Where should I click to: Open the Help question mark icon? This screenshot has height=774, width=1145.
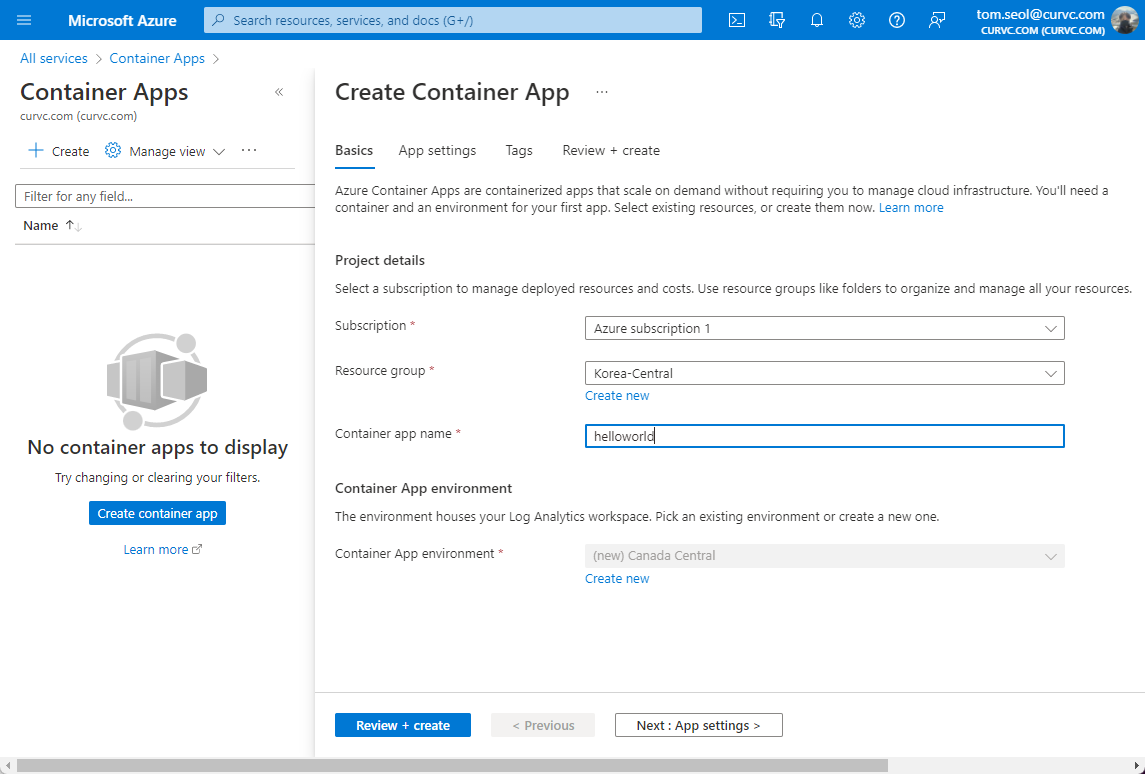(x=897, y=20)
